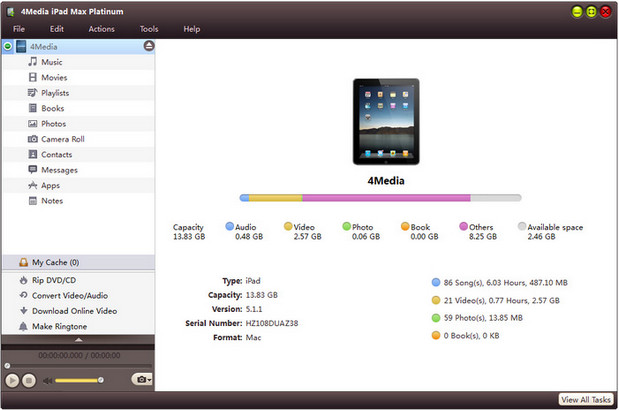
Task: Click the 4Media device name heading
Action: pyautogui.click(x=386, y=181)
